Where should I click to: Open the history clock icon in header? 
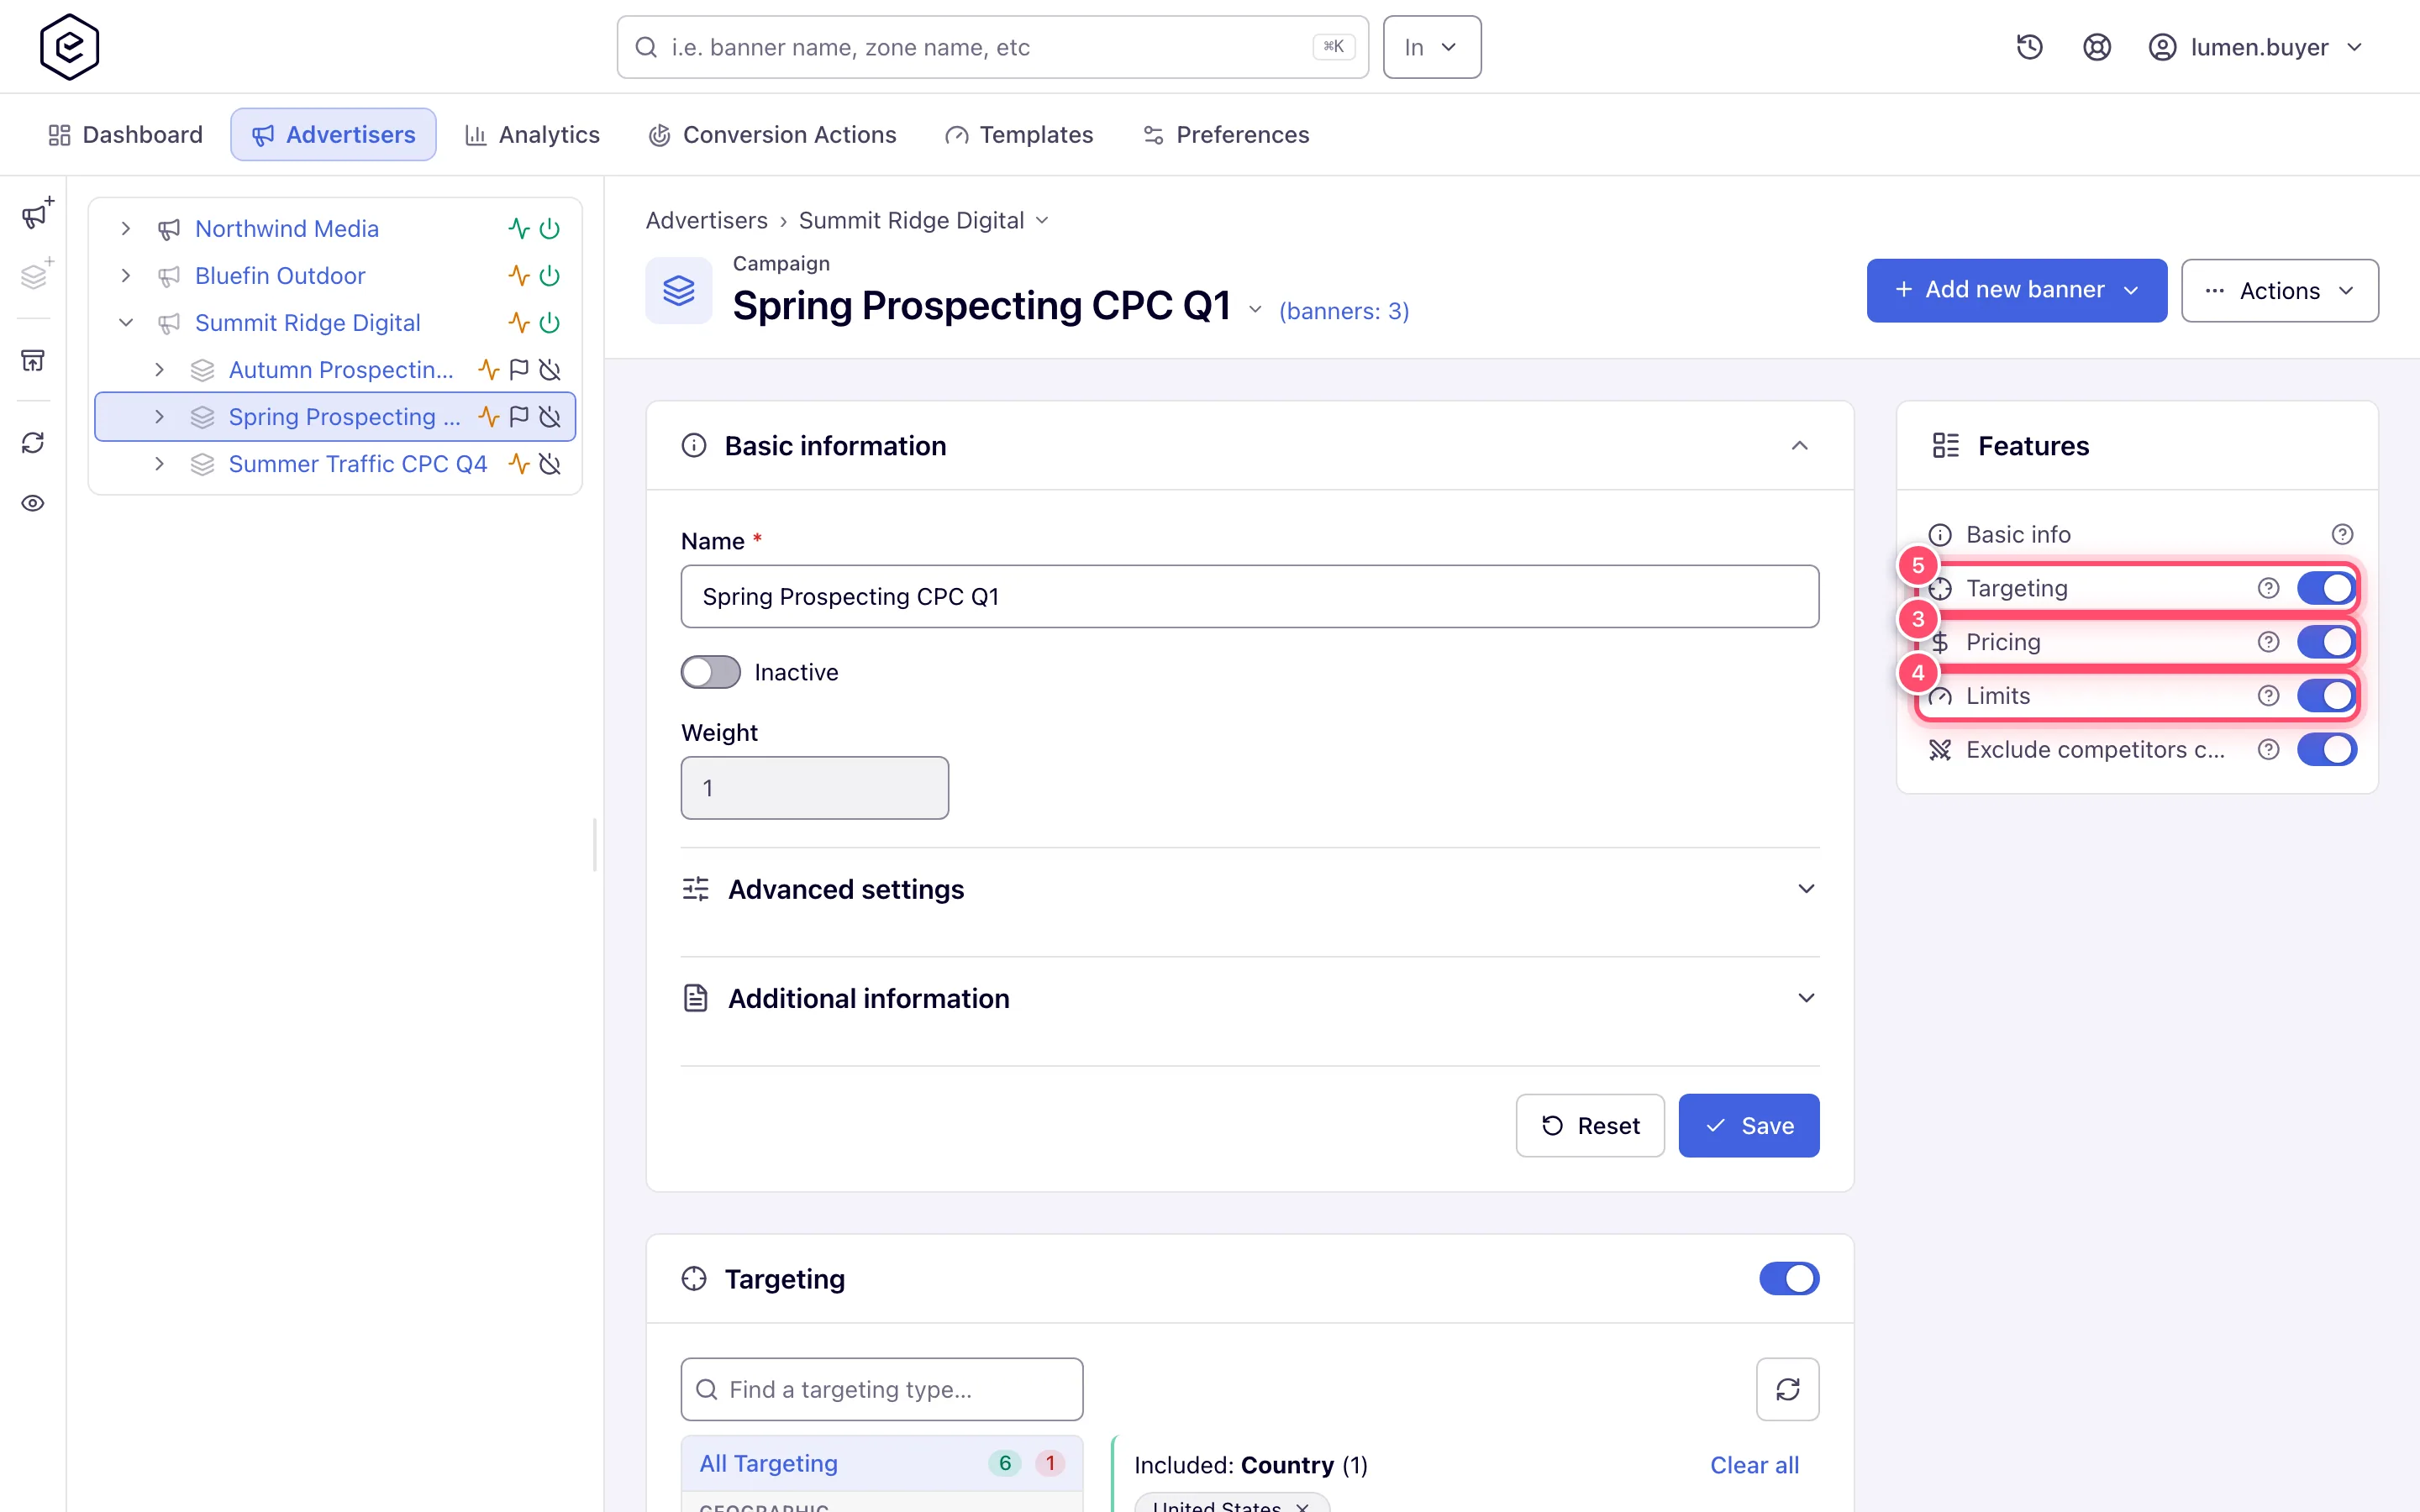[x=2029, y=47]
